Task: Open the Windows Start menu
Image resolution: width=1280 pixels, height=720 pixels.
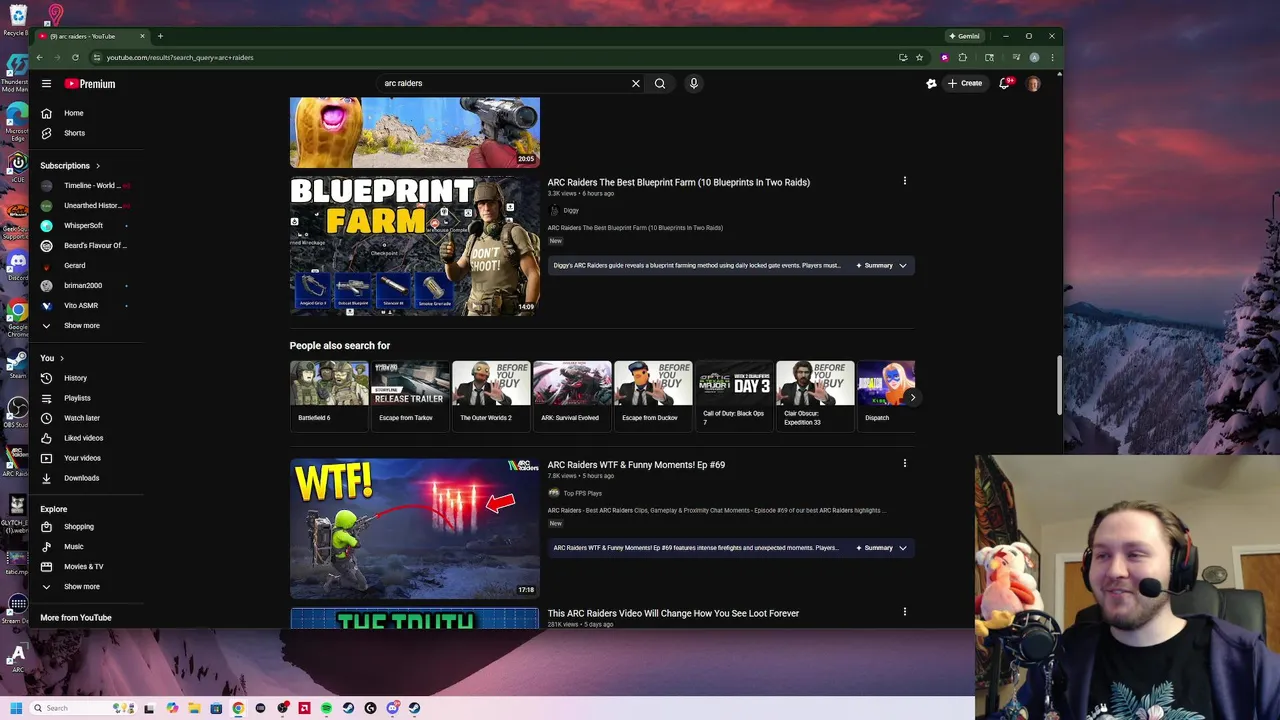Action: pyautogui.click(x=16, y=708)
